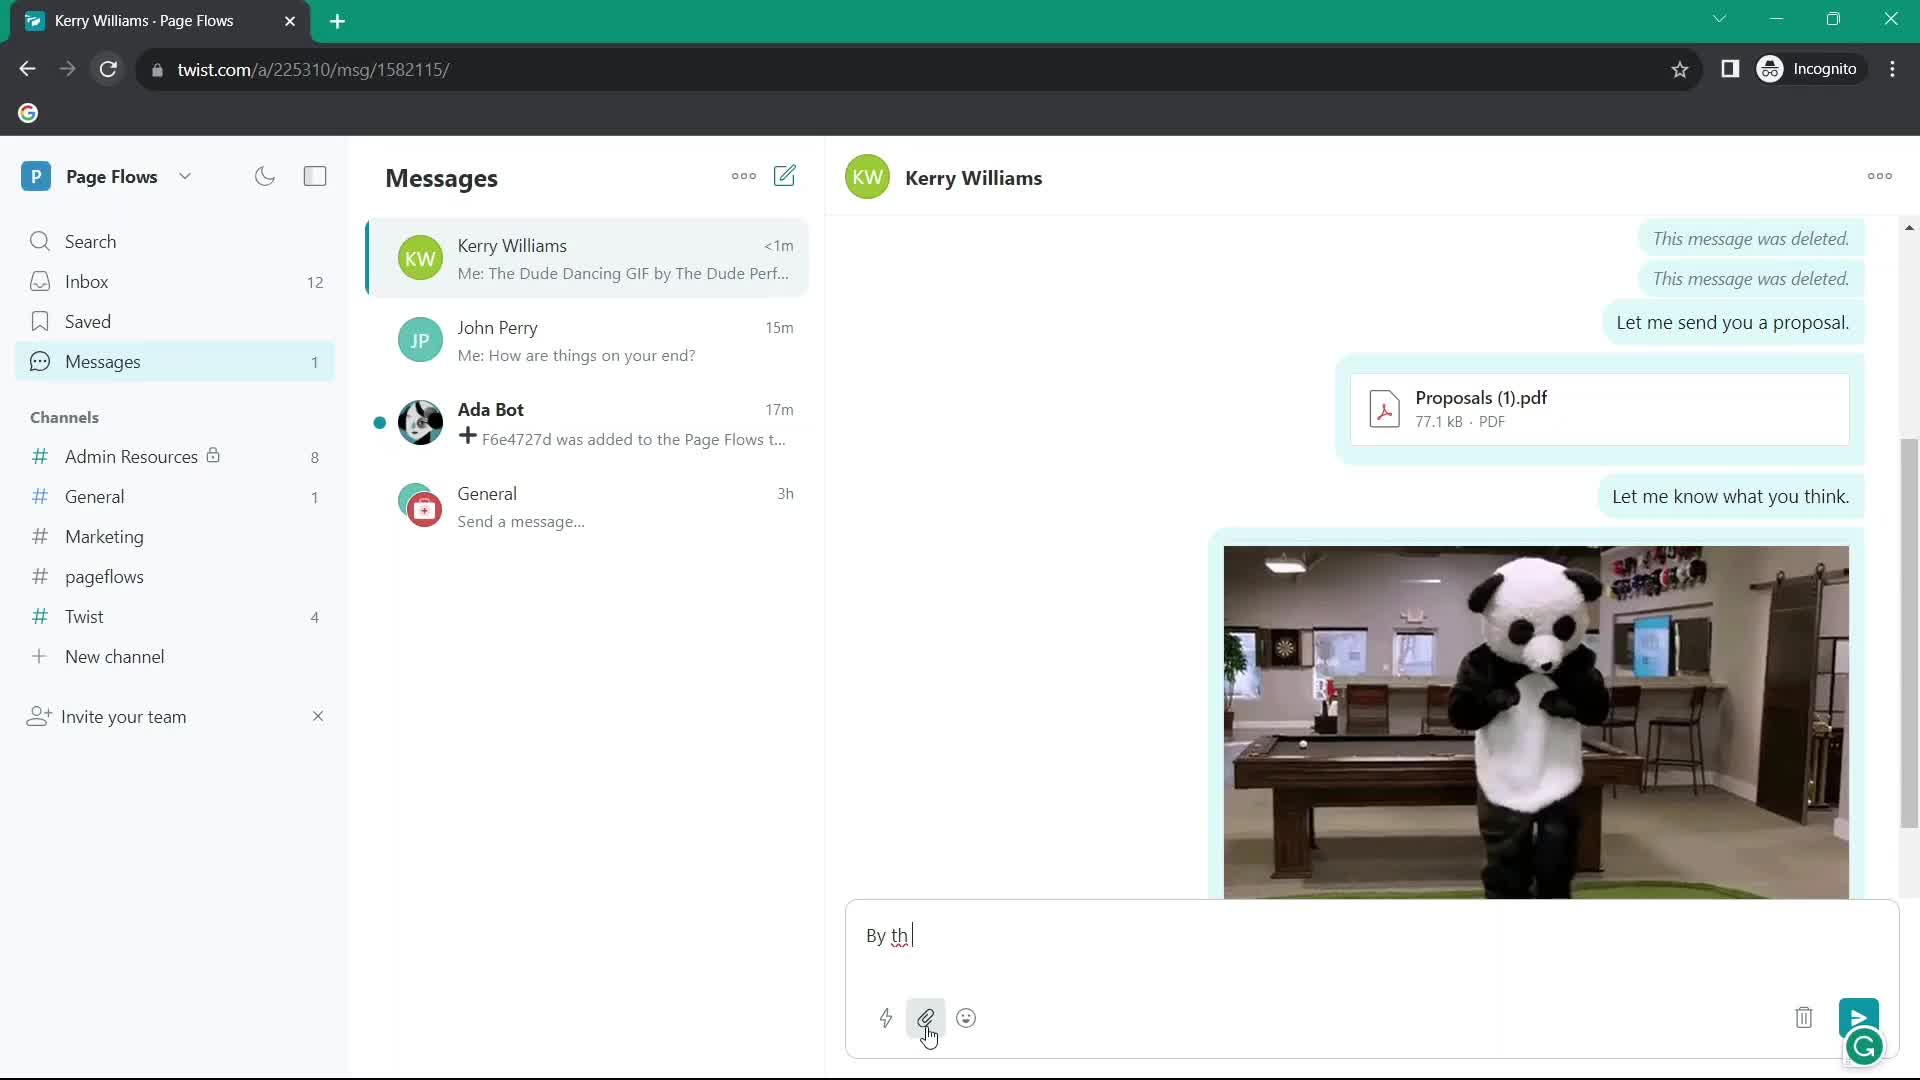
Task: Open Chrome menu three dots
Action: click(1892, 69)
